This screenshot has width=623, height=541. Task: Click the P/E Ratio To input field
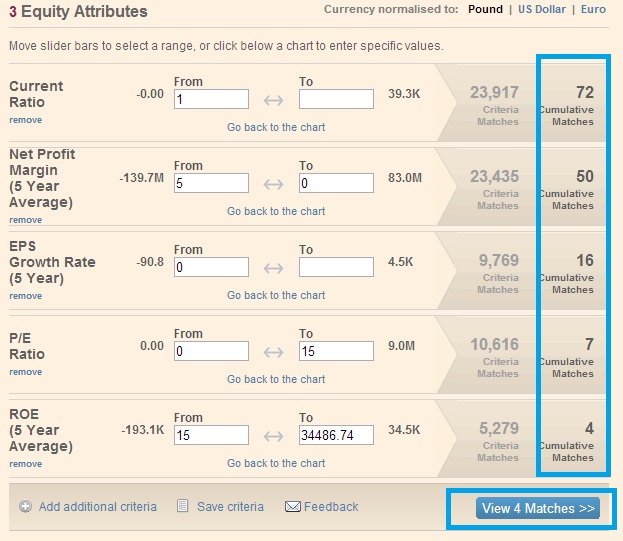pyautogui.click(x=335, y=351)
